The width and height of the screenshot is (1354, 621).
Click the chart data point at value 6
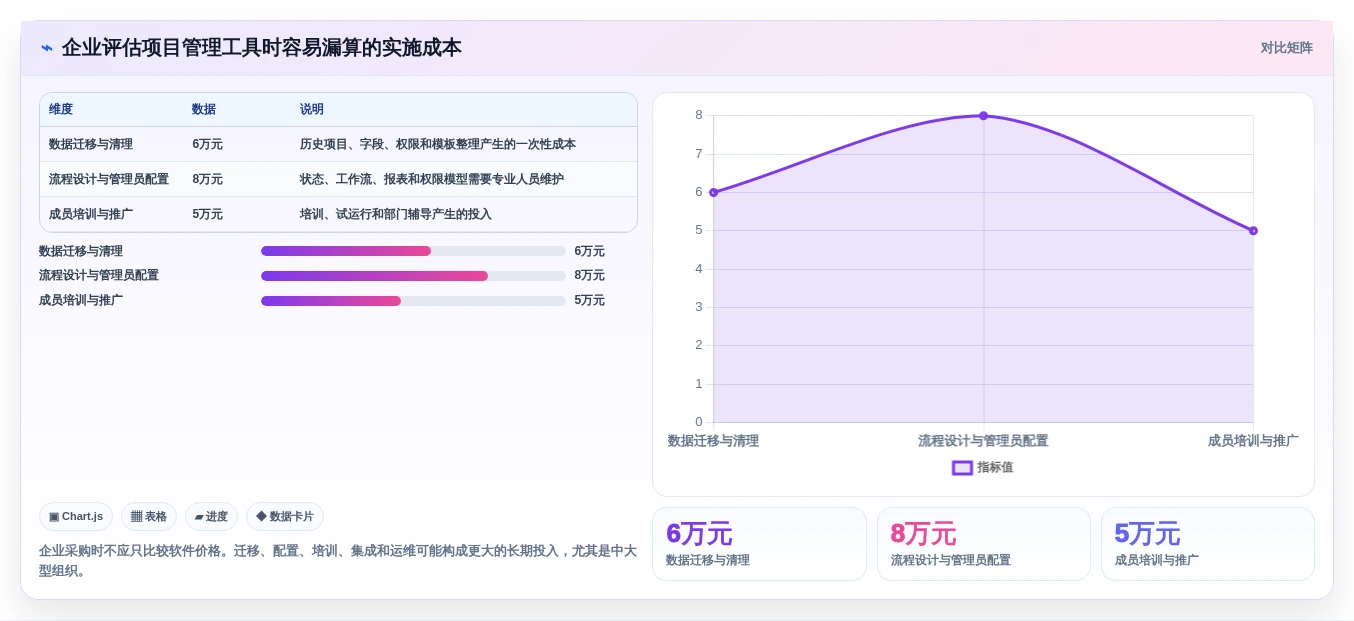point(714,192)
